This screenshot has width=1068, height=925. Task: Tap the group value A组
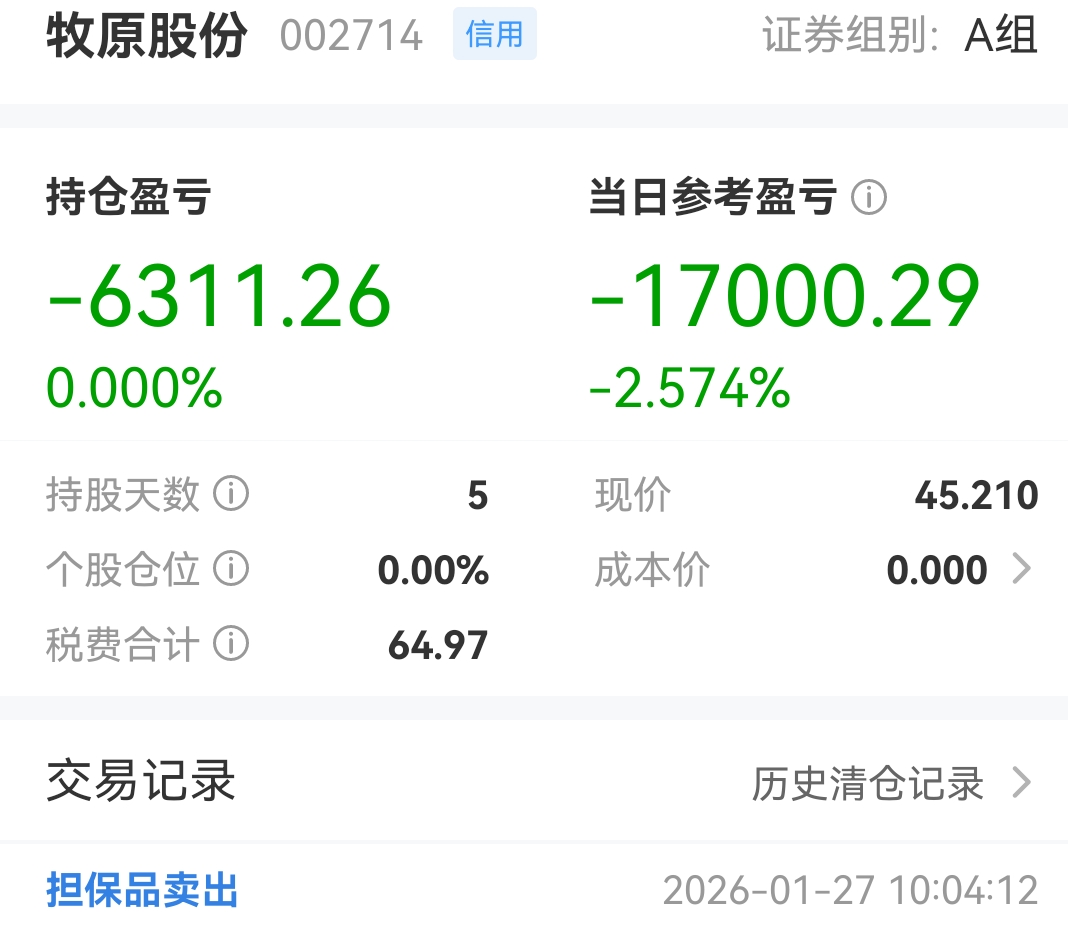(1001, 35)
